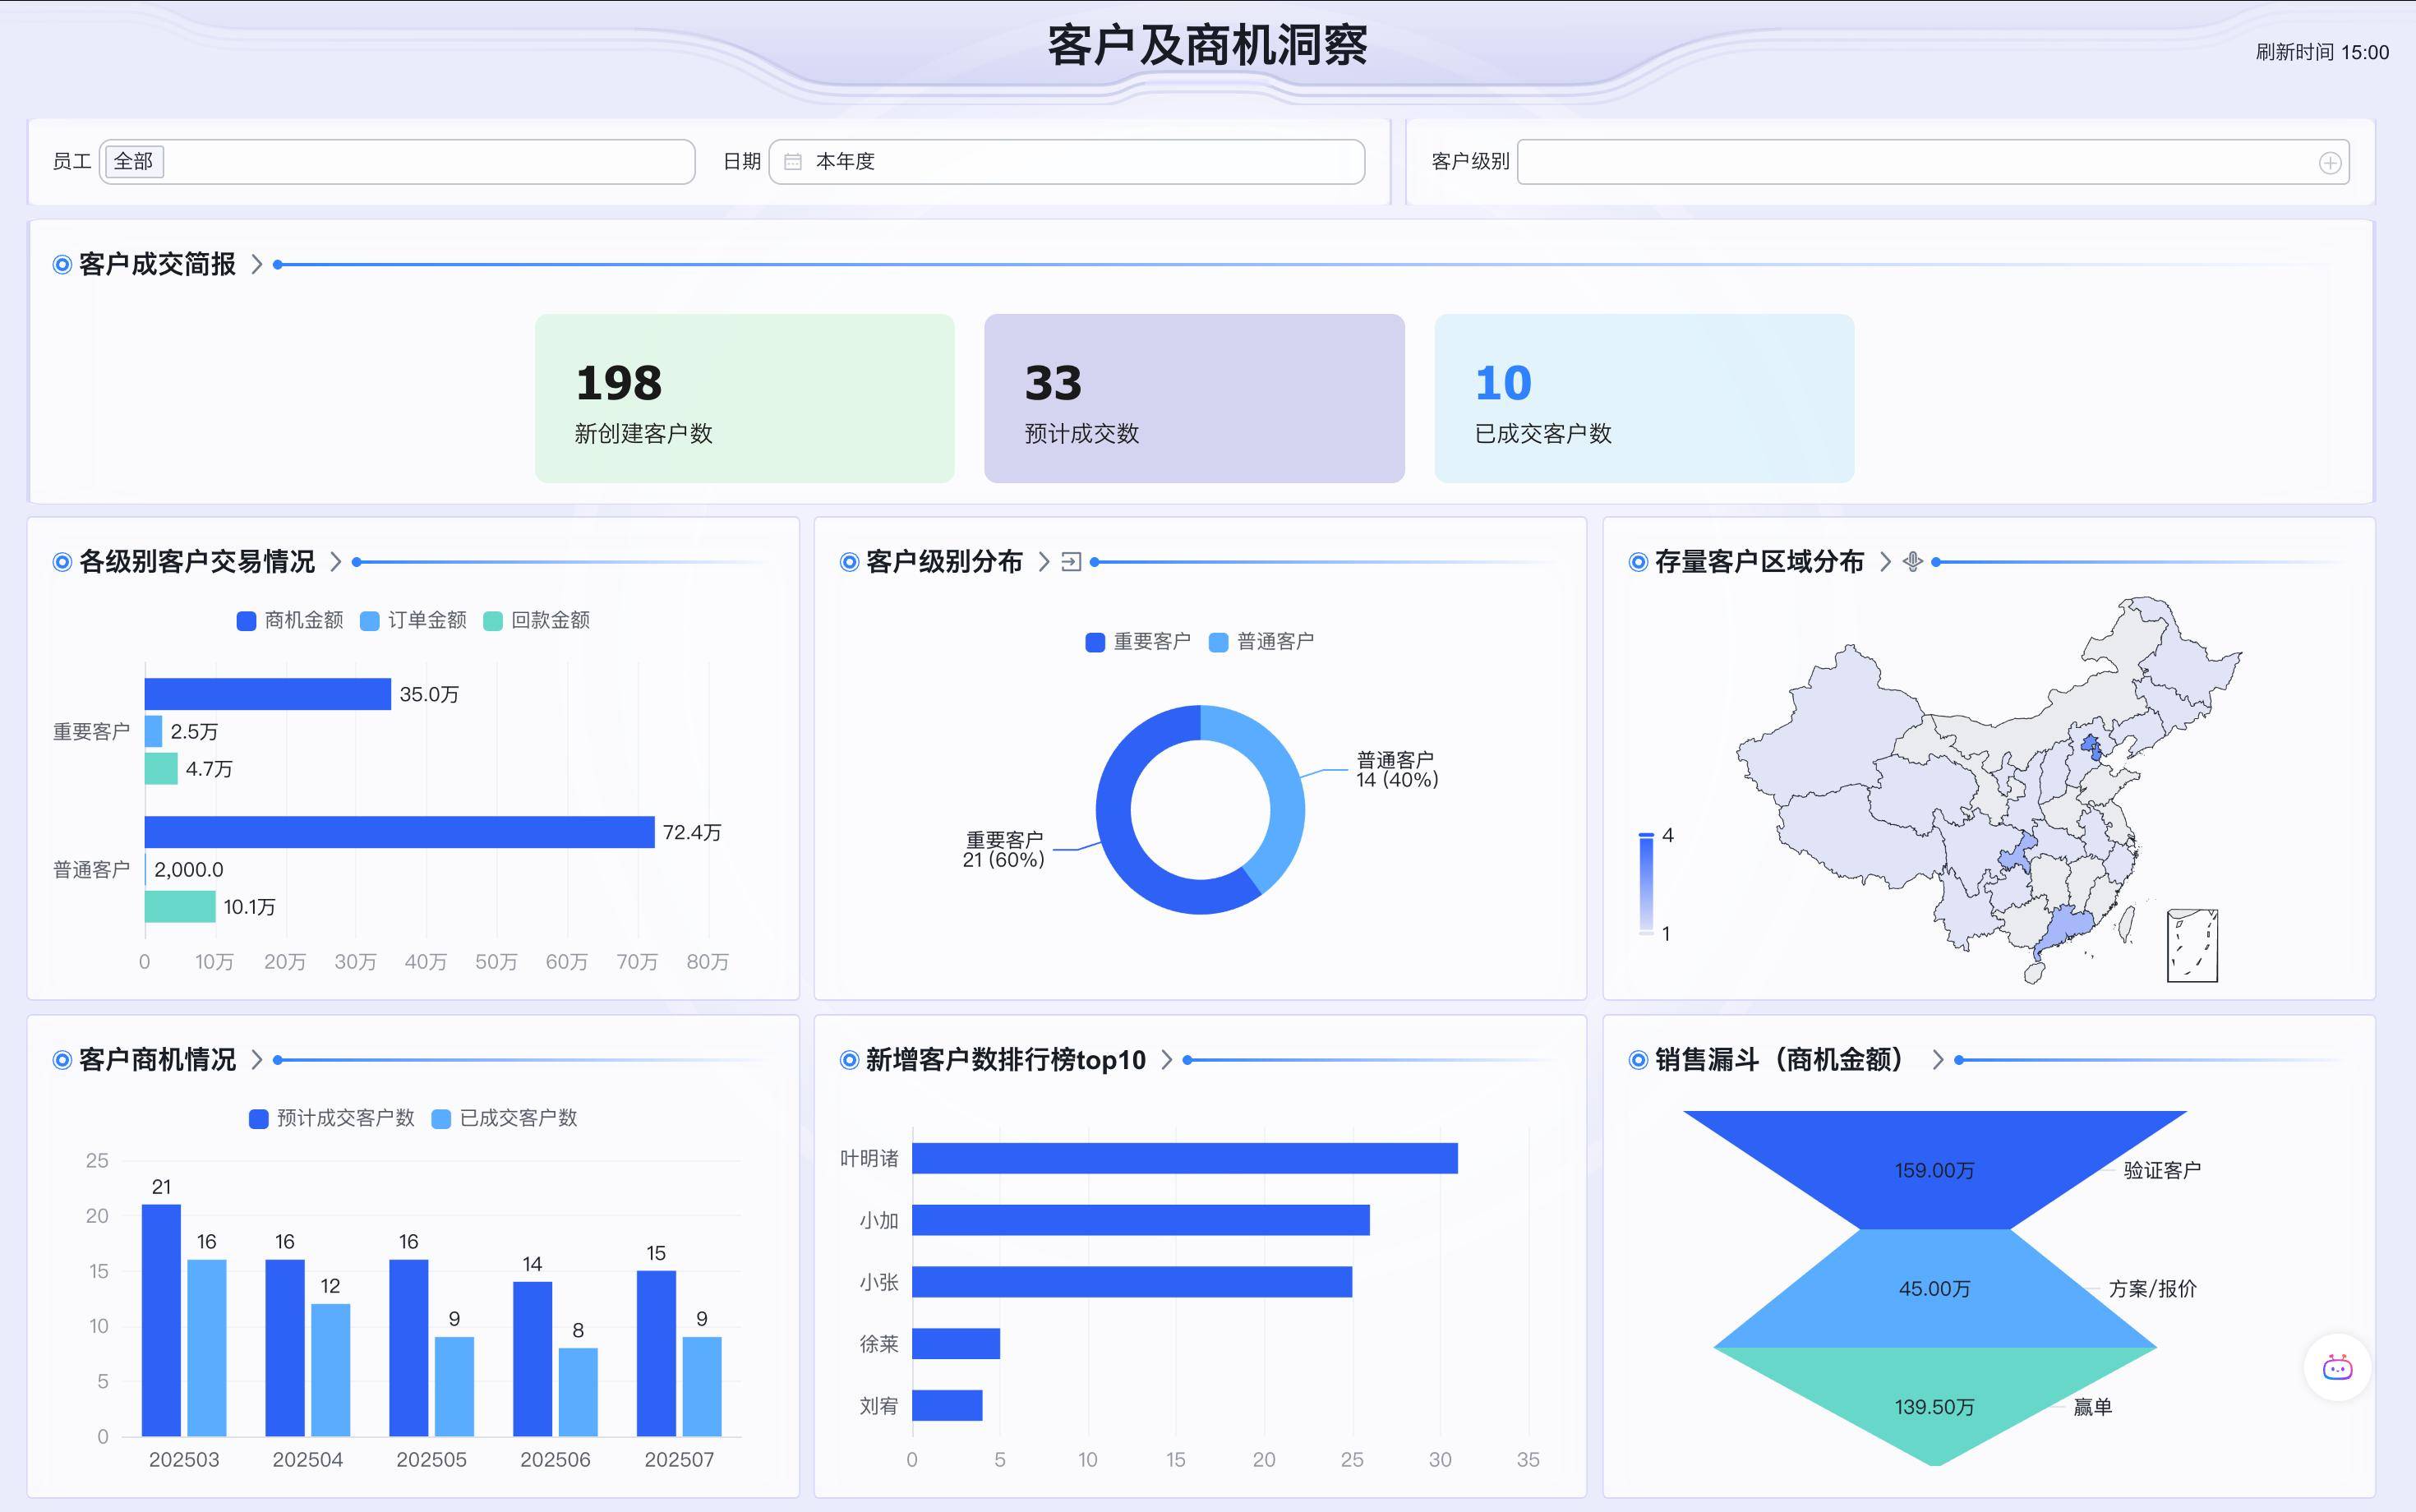
Task: Open the 日期 本年度 dropdown
Action: coord(1066,162)
